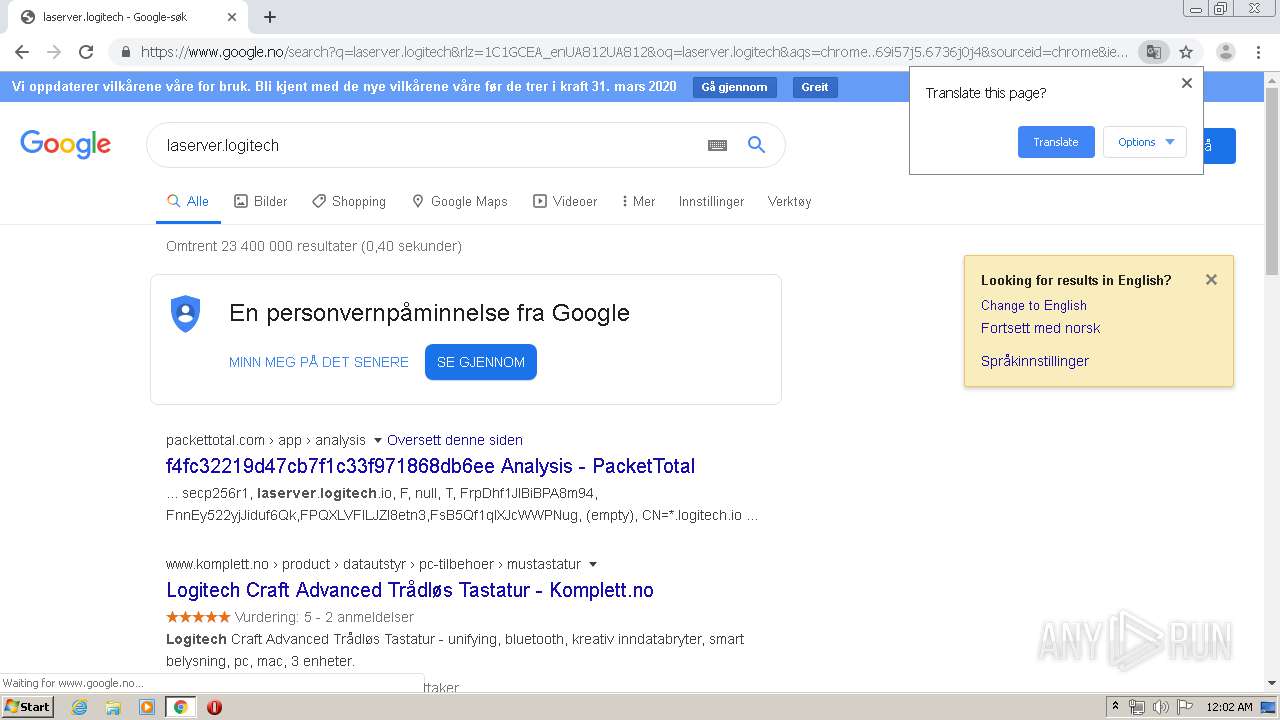1280x720 pixels.
Task: Click the network tray icon
Action: (1137, 707)
